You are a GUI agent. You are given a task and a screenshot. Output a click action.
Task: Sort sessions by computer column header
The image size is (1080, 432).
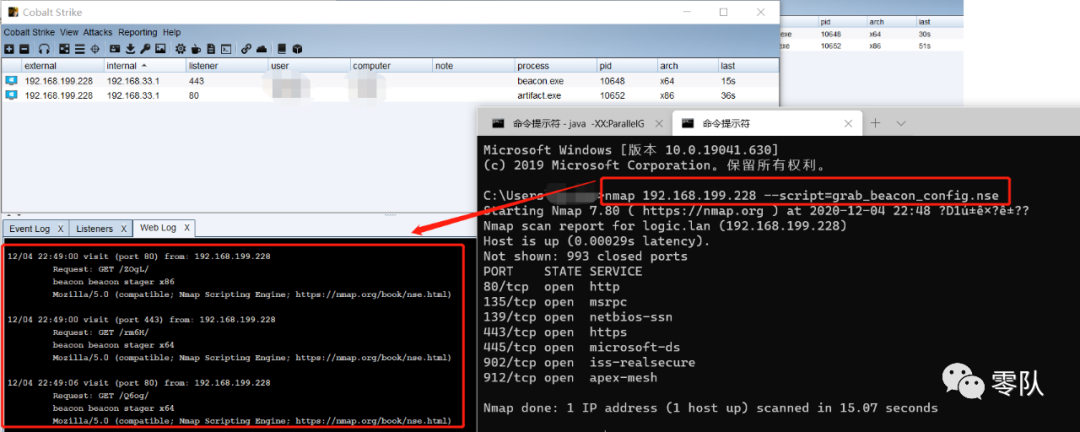[391, 66]
